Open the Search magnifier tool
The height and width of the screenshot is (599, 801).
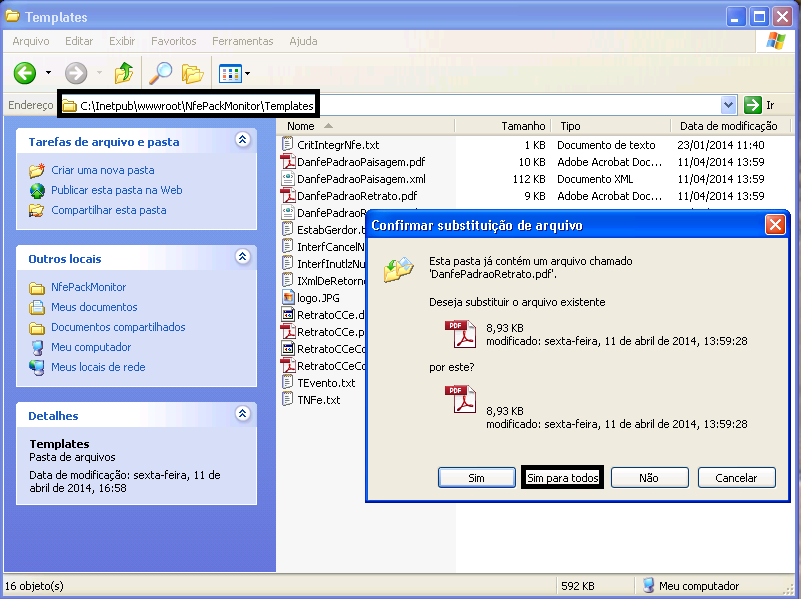pos(159,73)
